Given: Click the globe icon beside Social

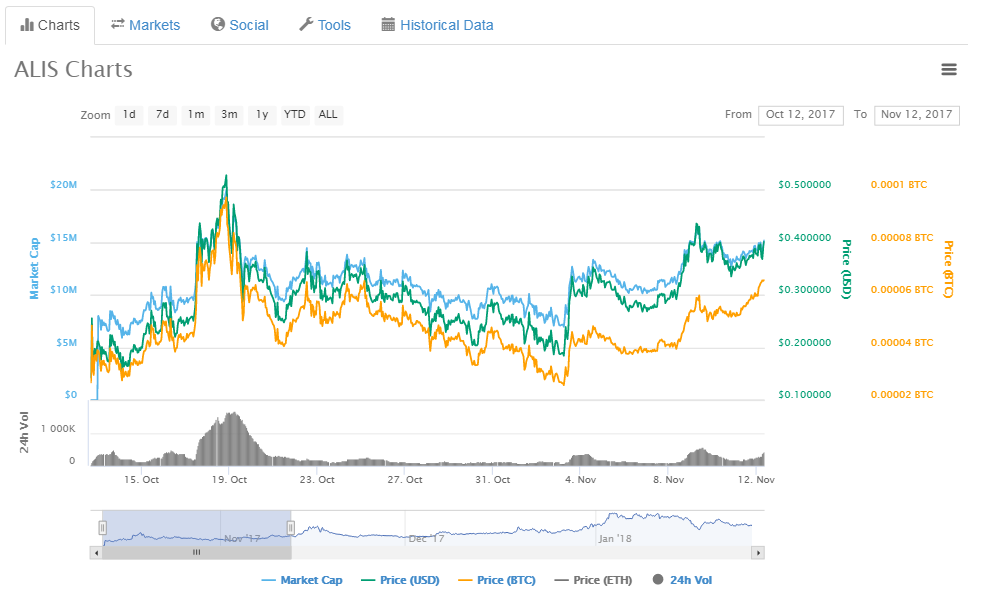Looking at the screenshot, I should [x=218, y=24].
